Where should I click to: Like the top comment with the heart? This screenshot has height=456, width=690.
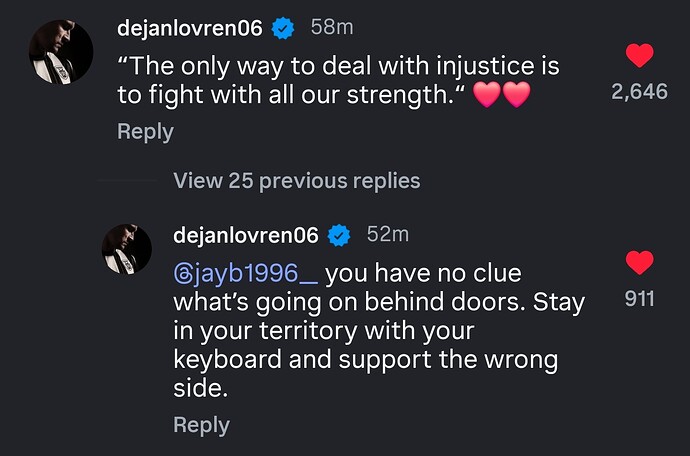(x=639, y=56)
